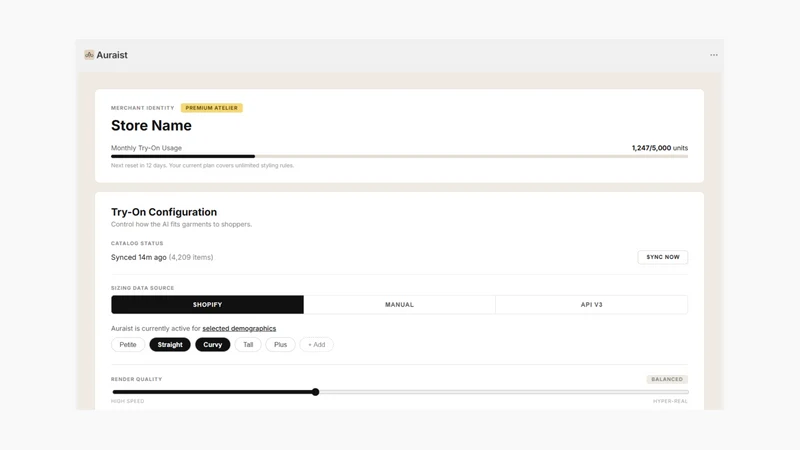The height and width of the screenshot is (450, 800).
Task: Click the Next reset in 12 days note
Action: [x=203, y=165]
